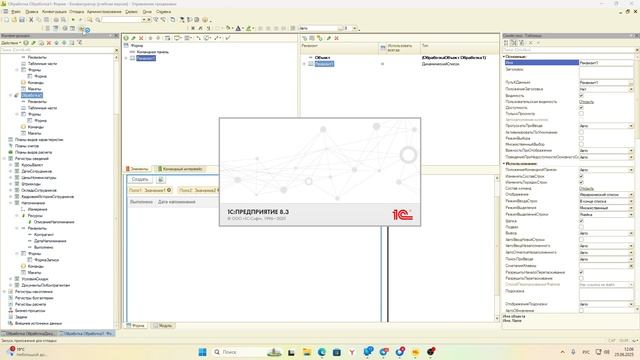Select Регистры накопления tree node
640x360 pixels.
[33, 291]
